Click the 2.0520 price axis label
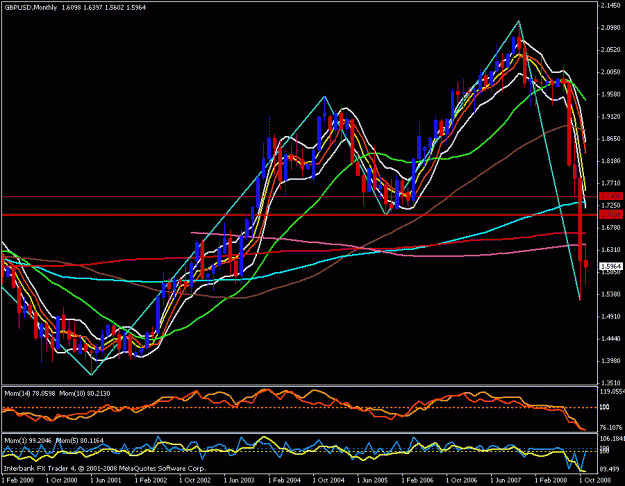Screen dimensions: 625x486 pyautogui.click(x=611, y=50)
